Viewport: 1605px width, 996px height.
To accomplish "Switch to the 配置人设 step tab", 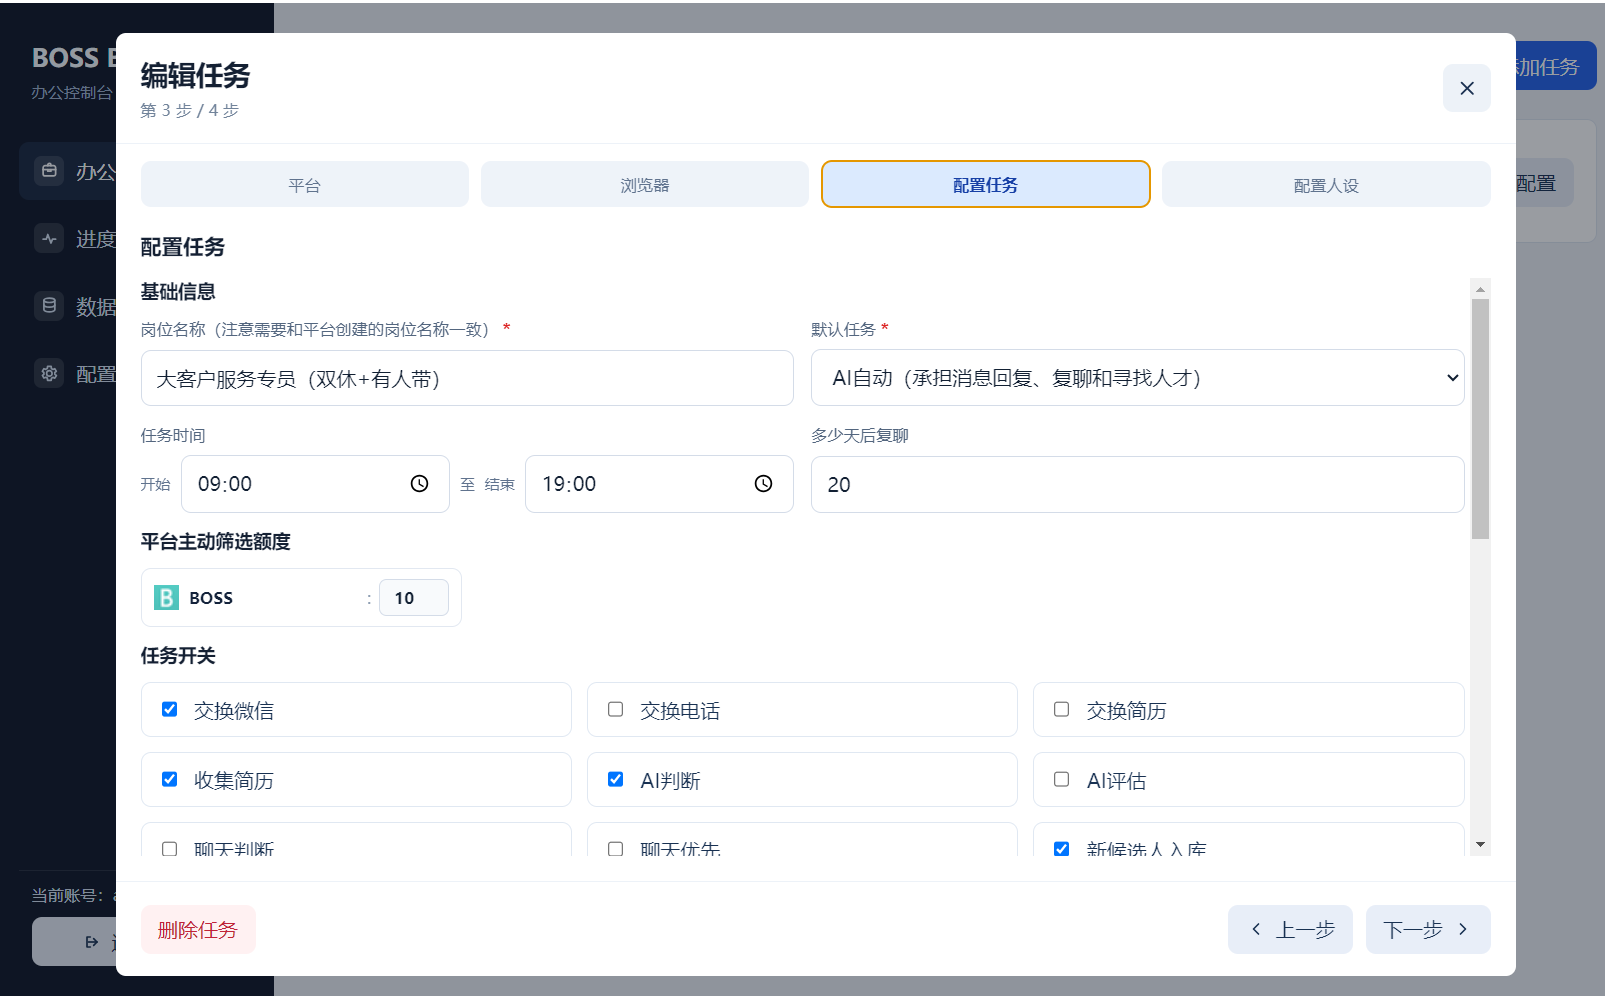I will [1326, 185].
